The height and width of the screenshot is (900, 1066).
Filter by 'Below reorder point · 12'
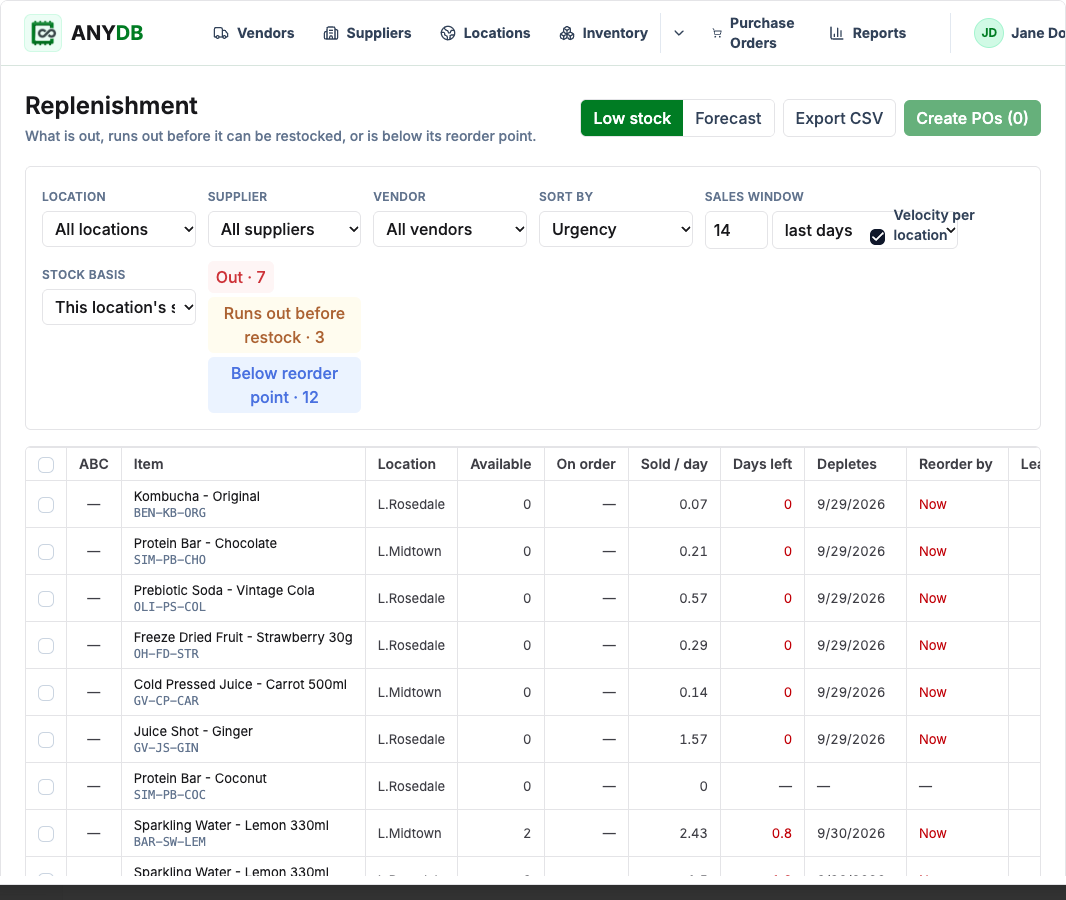pyautogui.click(x=284, y=385)
